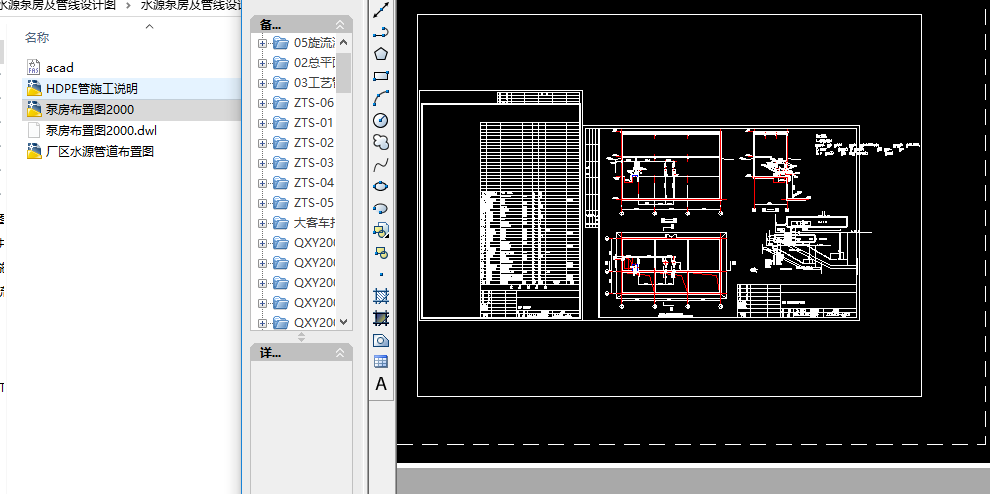
Task: Click the Table tool
Action: (x=381, y=361)
